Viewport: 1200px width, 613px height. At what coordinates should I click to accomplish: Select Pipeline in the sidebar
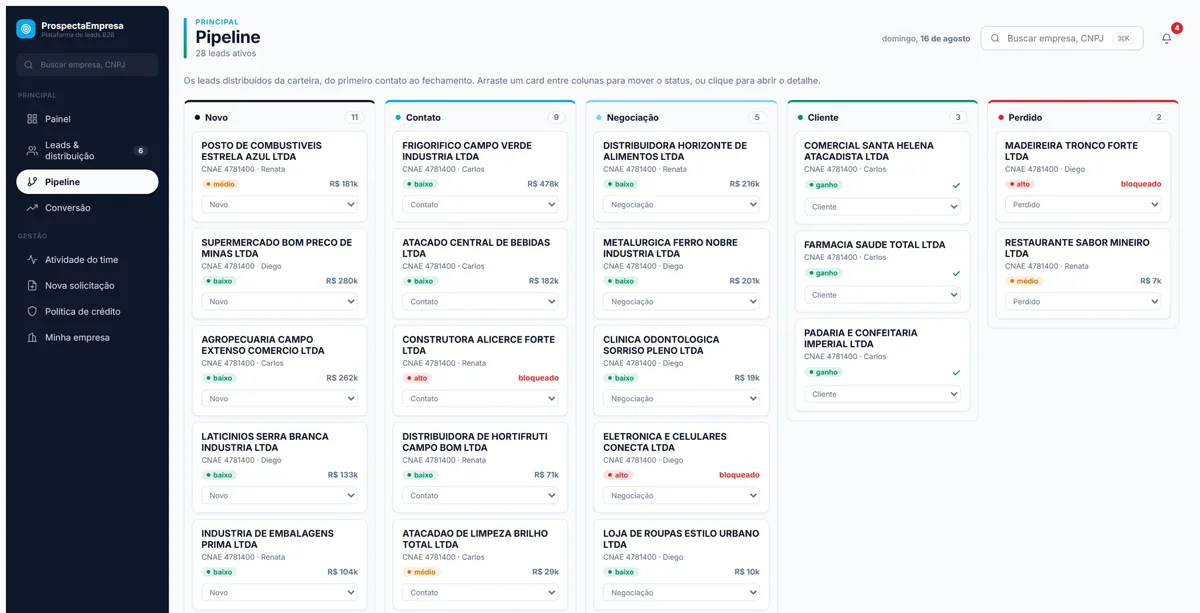[87, 182]
